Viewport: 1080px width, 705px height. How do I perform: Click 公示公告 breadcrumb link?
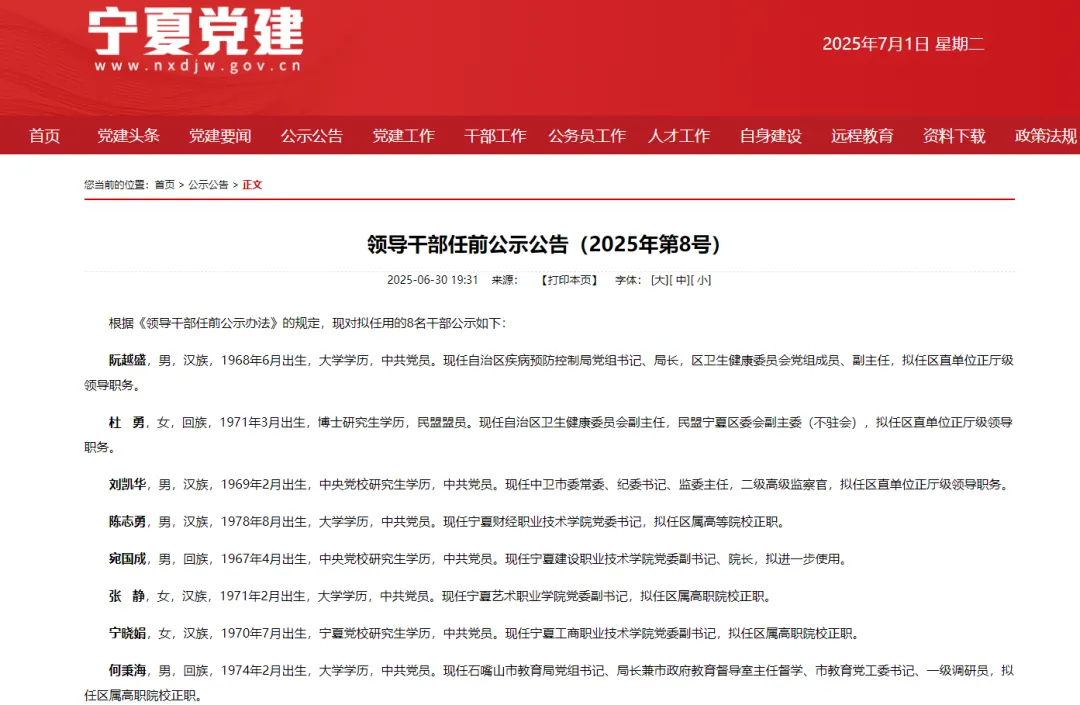point(208,185)
